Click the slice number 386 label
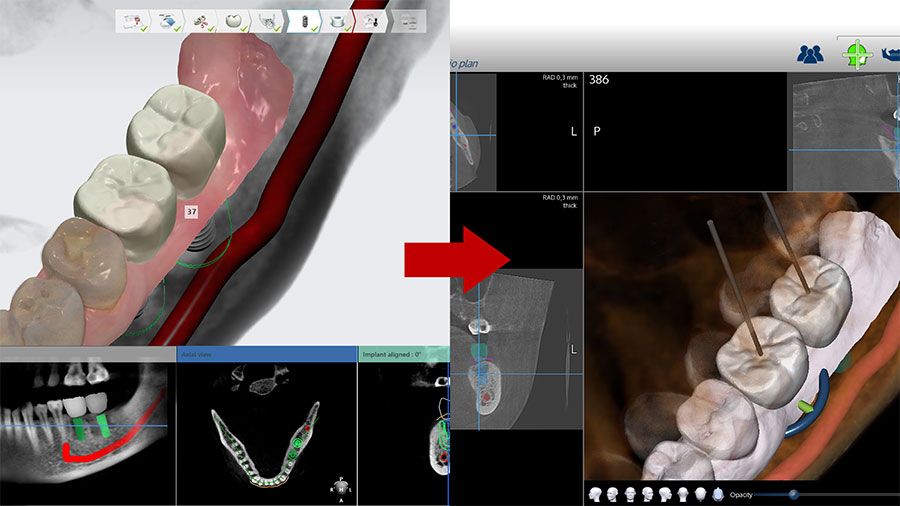The image size is (900, 506). pyautogui.click(x=599, y=80)
